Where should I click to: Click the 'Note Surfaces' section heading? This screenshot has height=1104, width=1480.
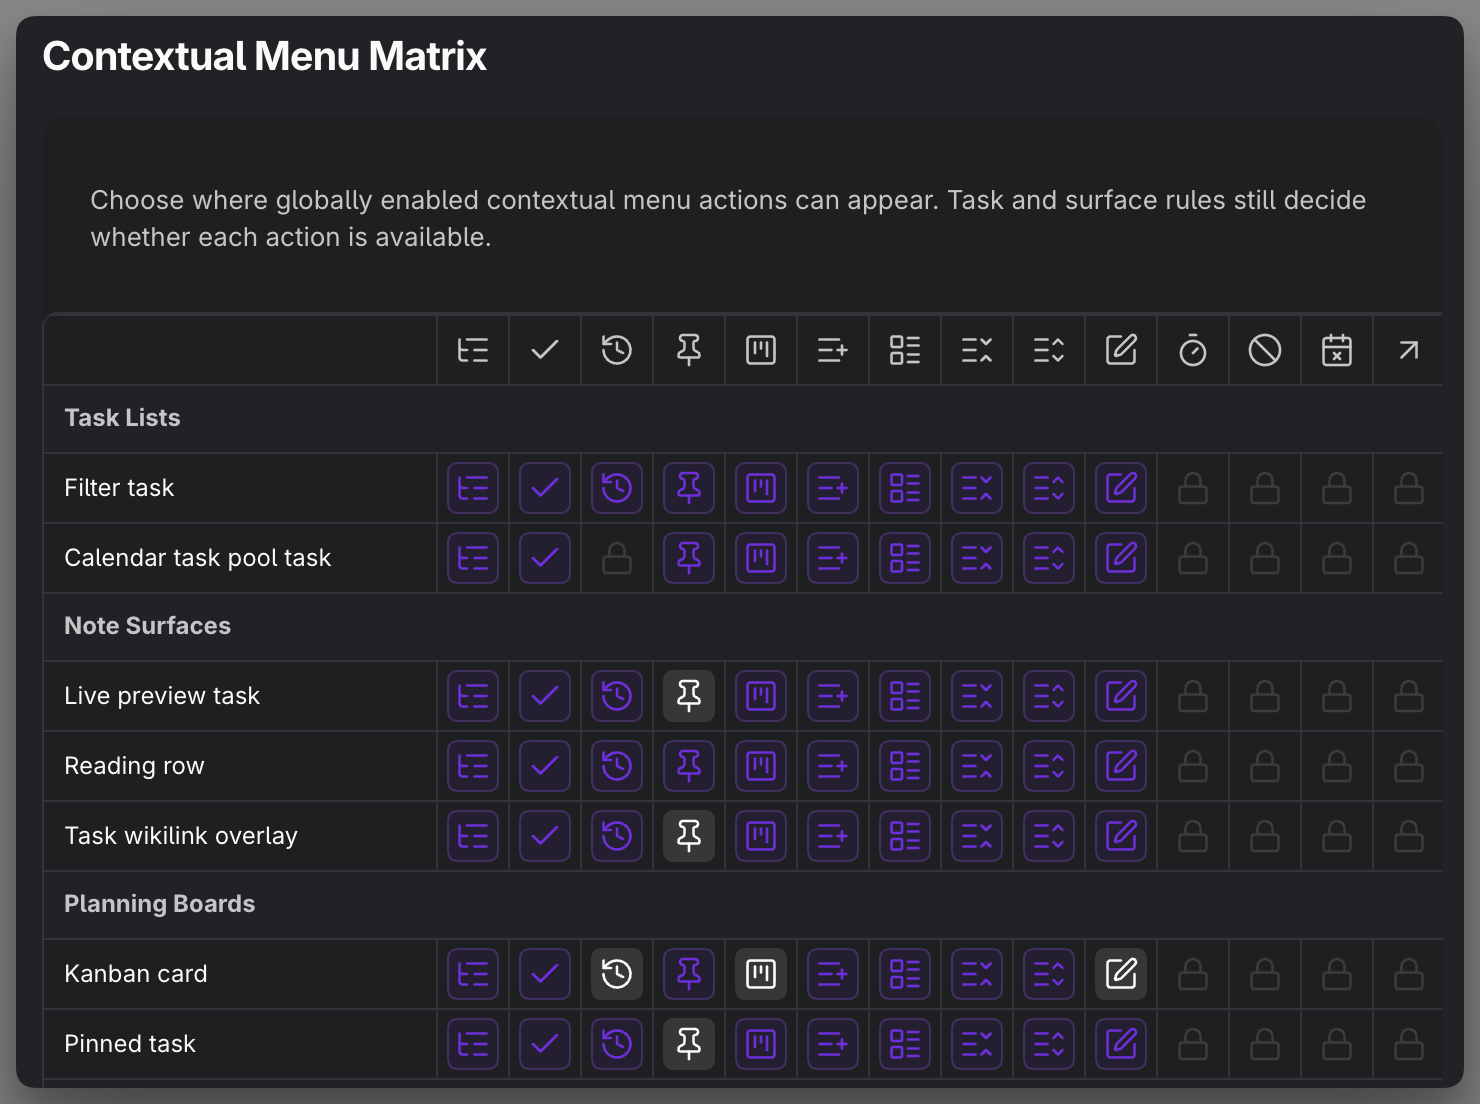[148, 626]
